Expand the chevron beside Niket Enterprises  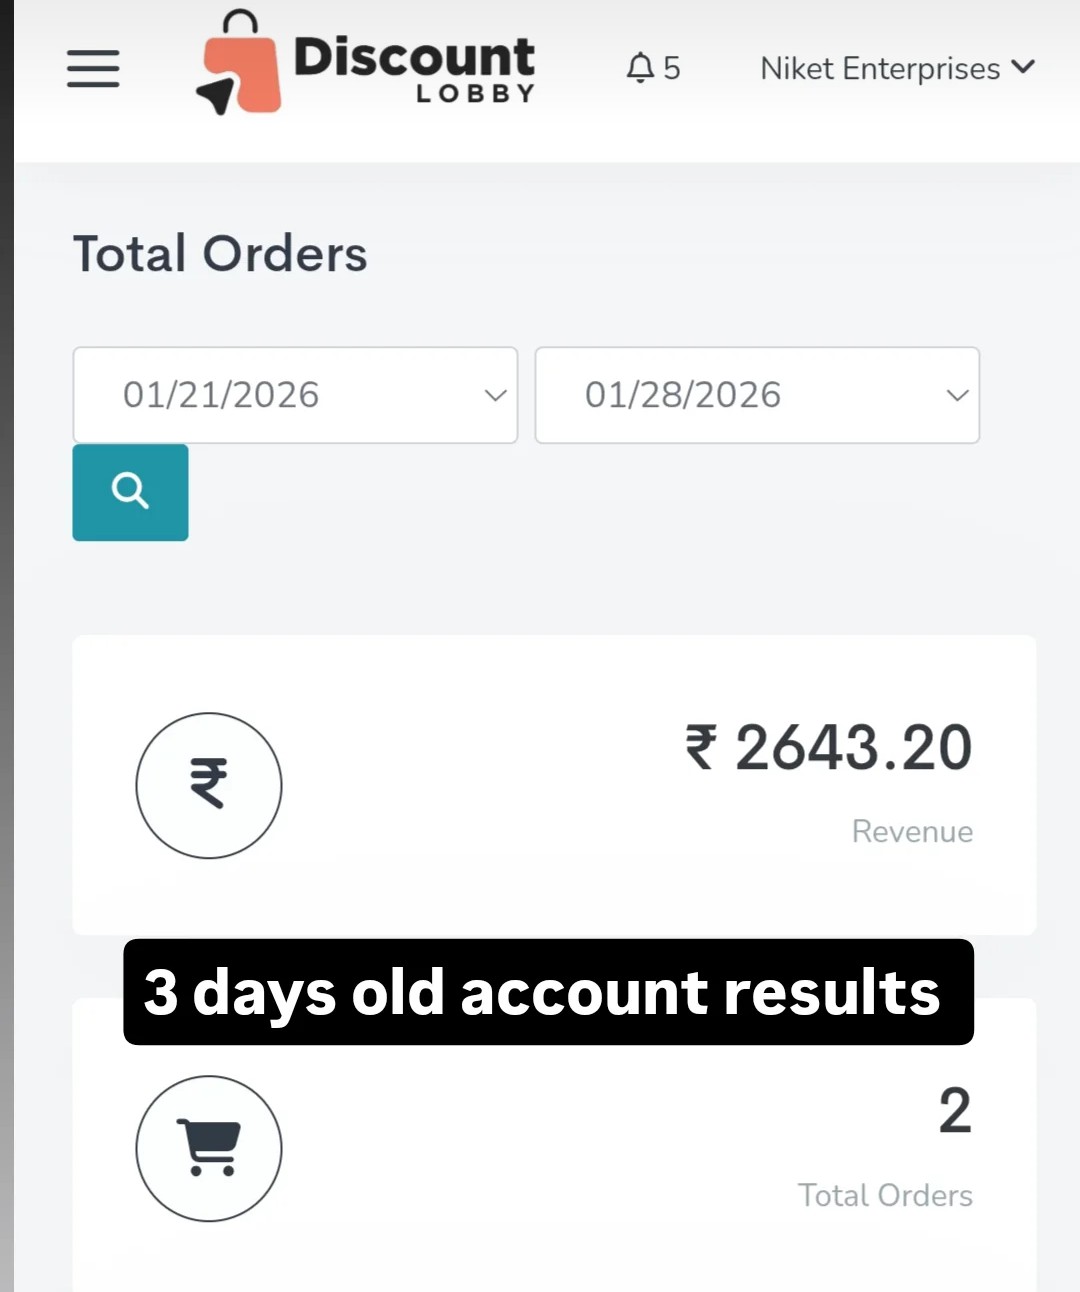click(1023, 67)
